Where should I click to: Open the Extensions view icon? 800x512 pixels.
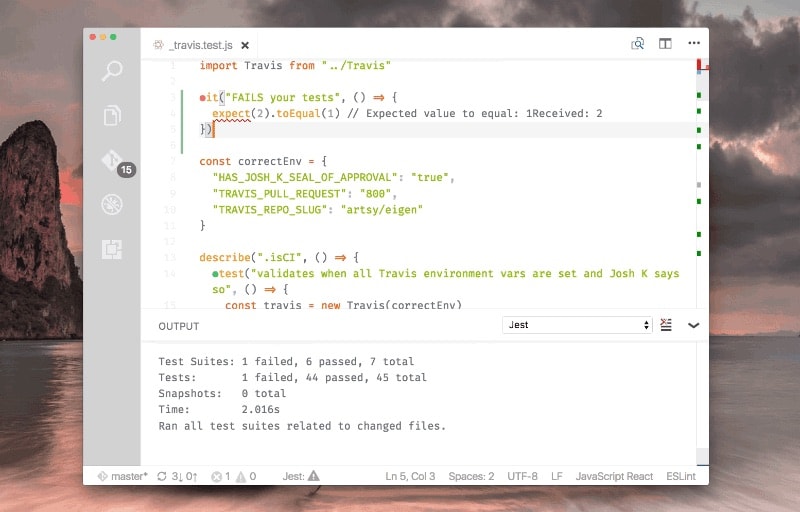112,249
